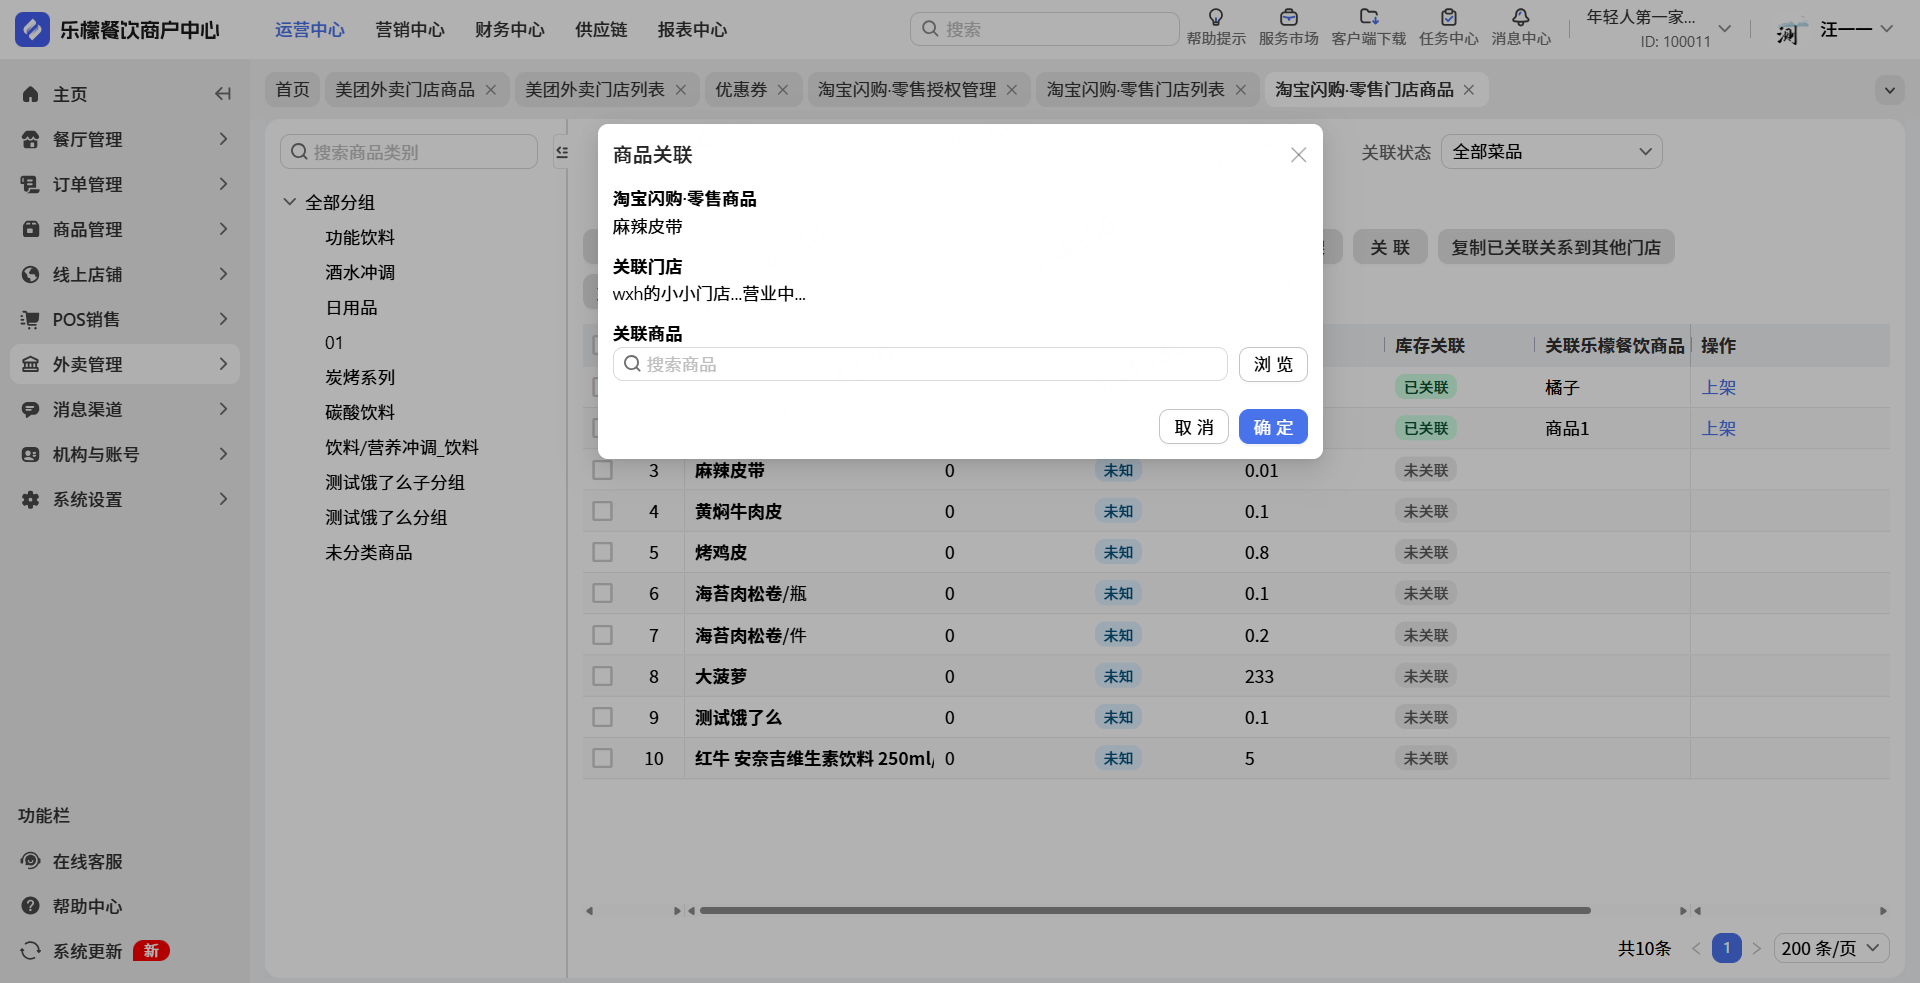Open the 财务中心 top menu

point(509,30)
